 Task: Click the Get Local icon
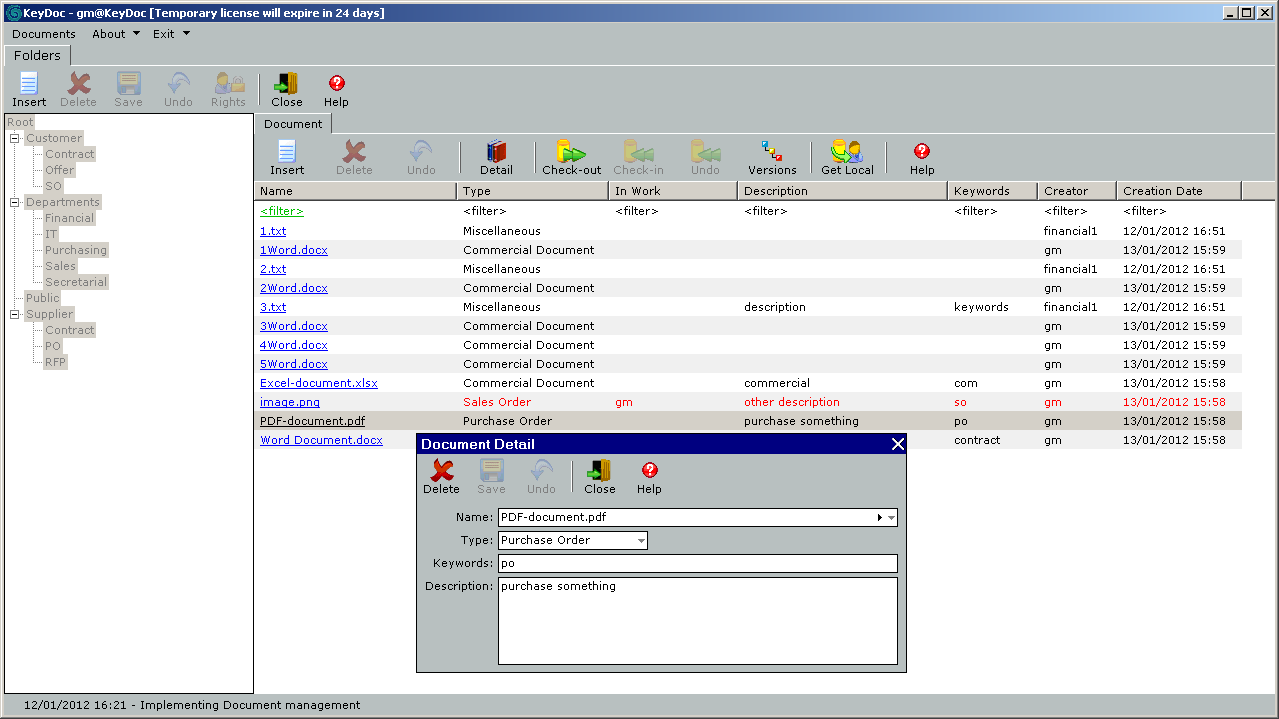click(x=847, y=153)
